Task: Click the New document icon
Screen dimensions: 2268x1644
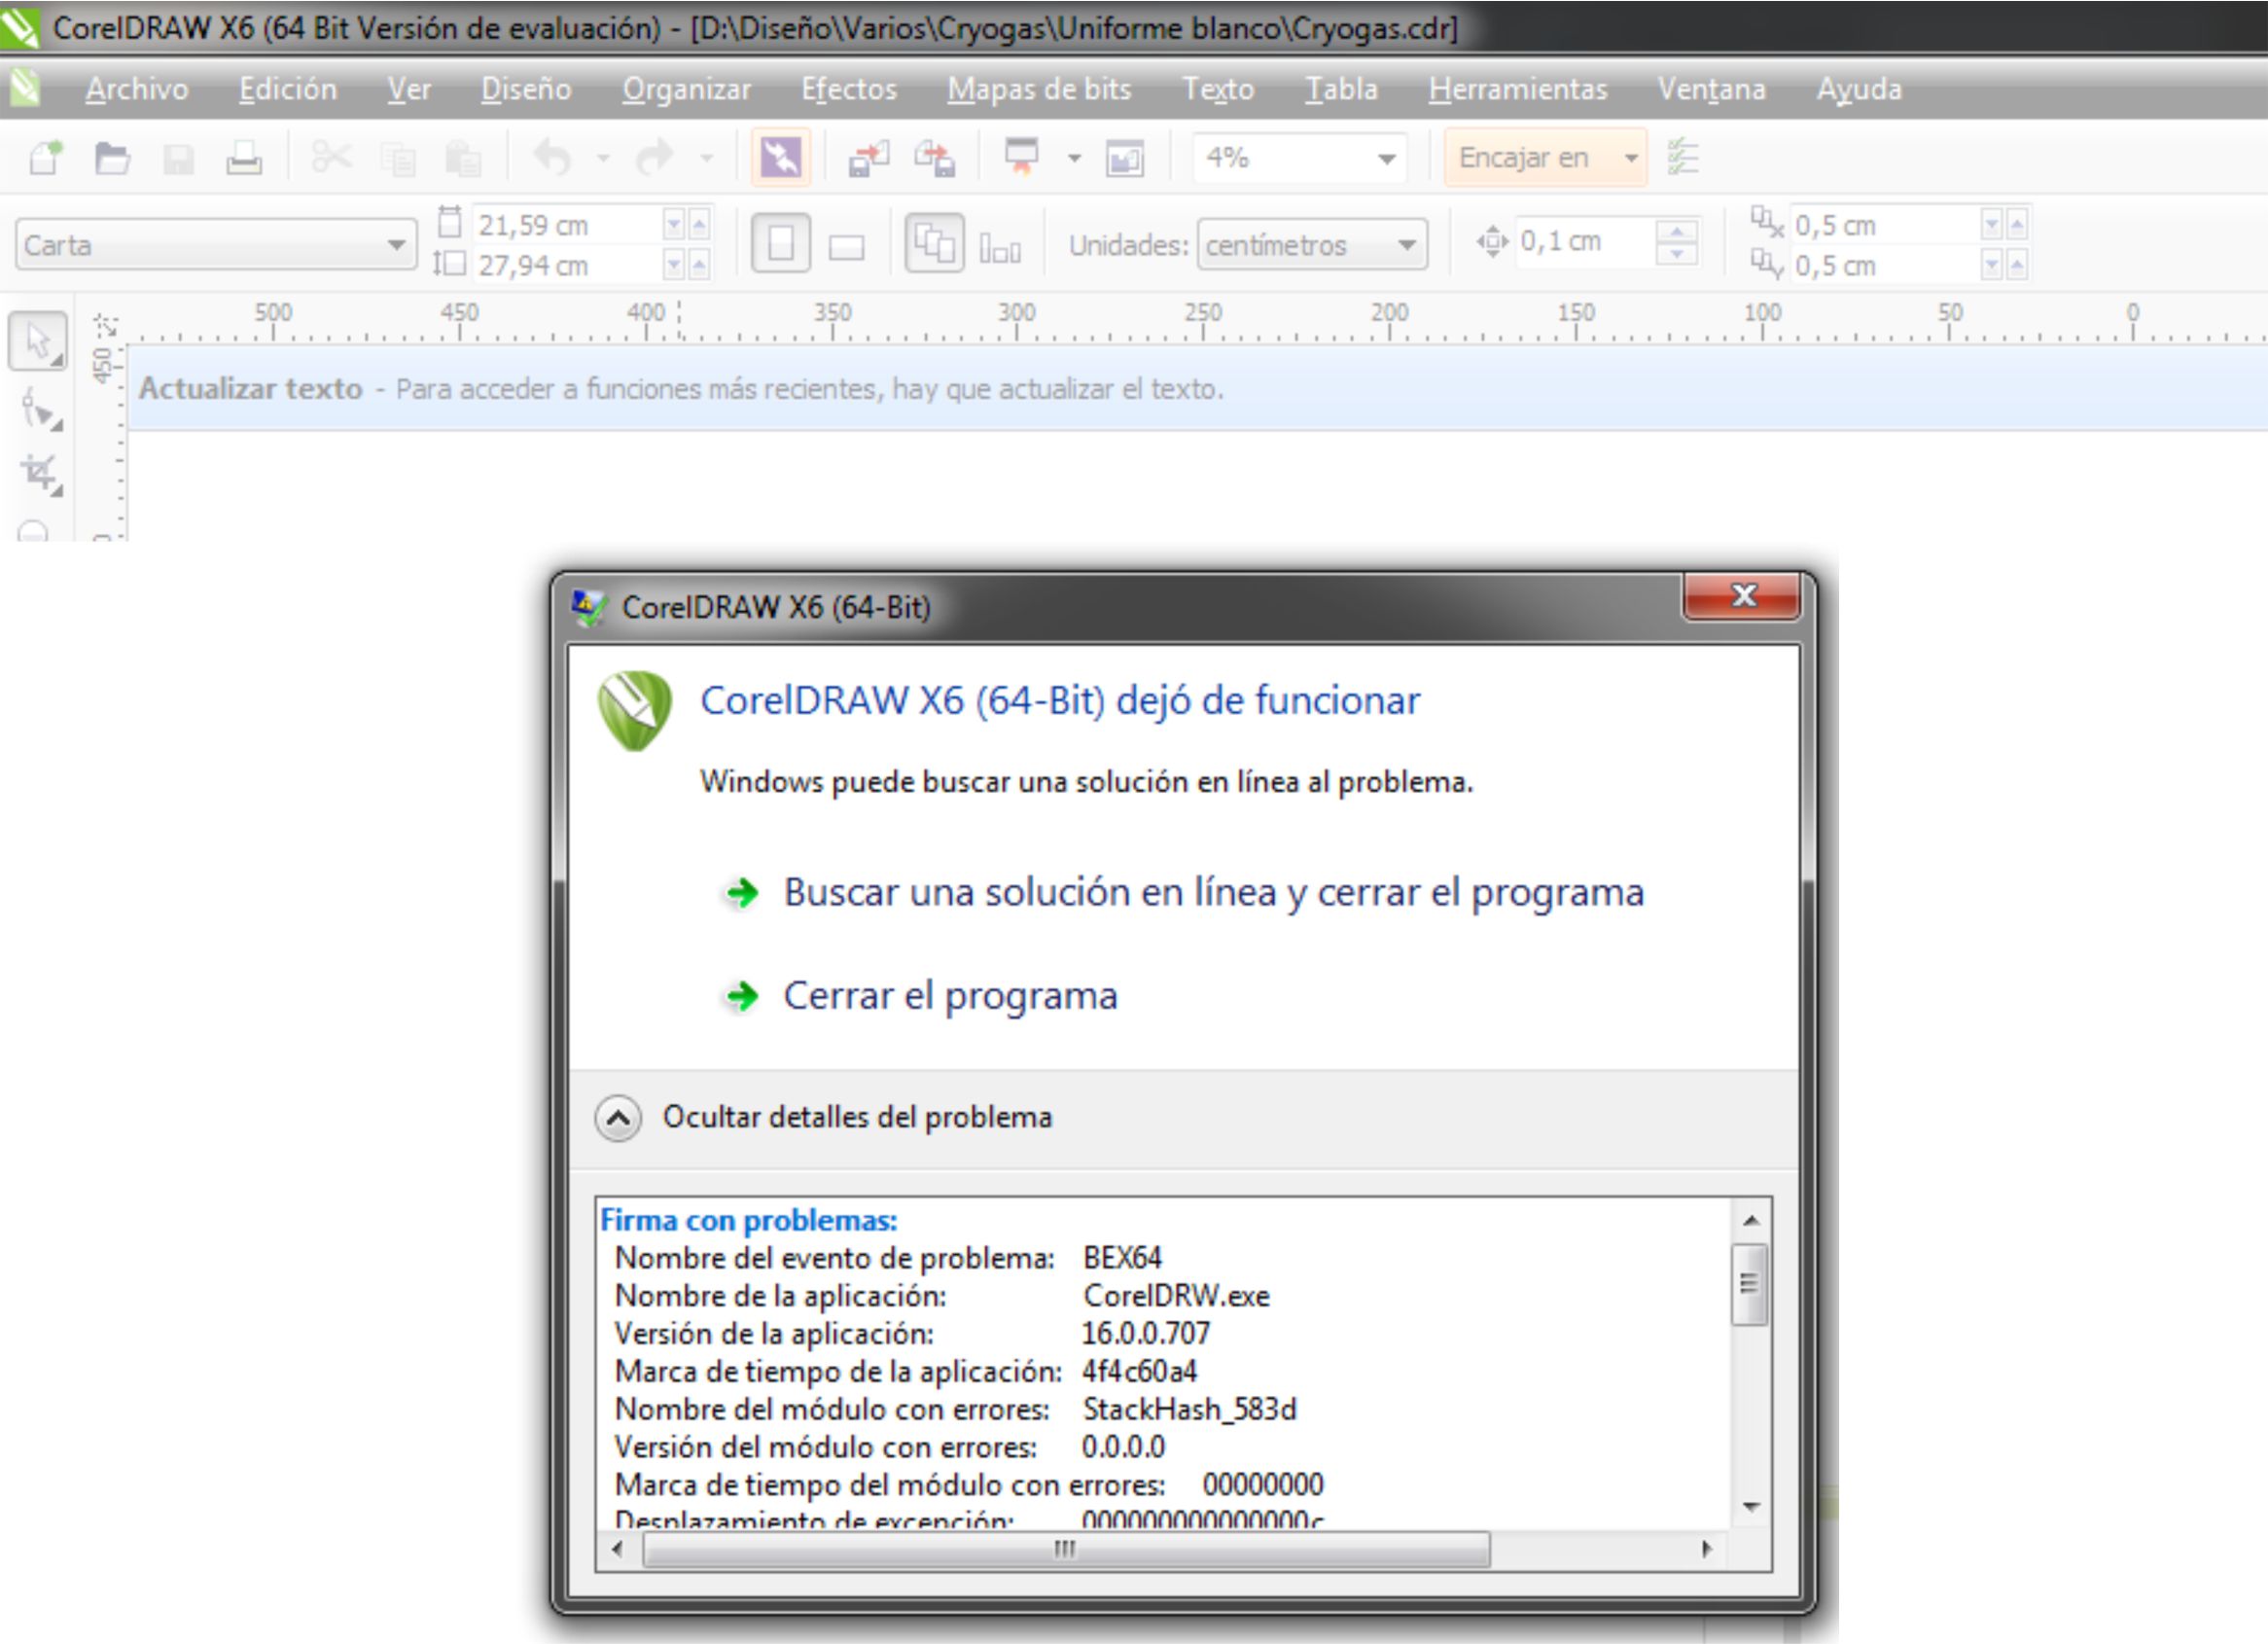Action: [45, 158]
